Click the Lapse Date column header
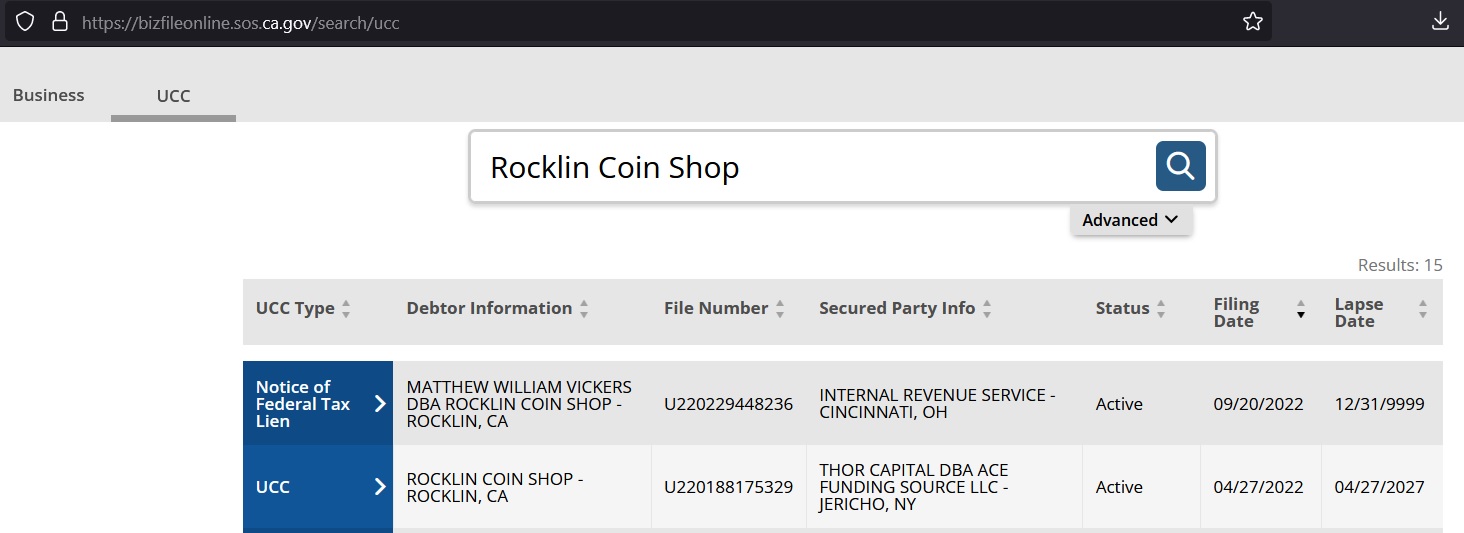The width and height of the screenshot is (1464, 533). pos(1359,312)
